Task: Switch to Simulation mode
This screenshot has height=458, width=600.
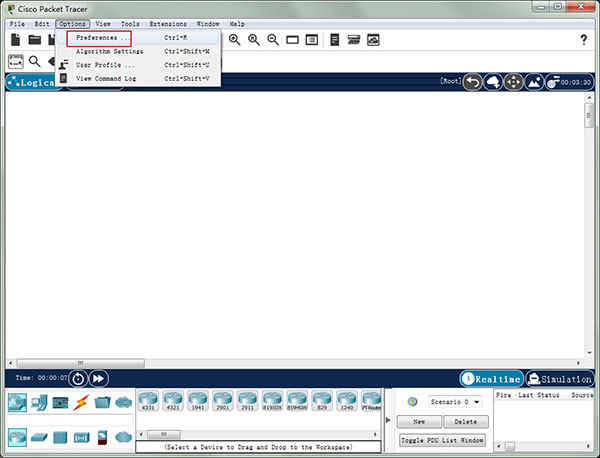Action: 560,379
